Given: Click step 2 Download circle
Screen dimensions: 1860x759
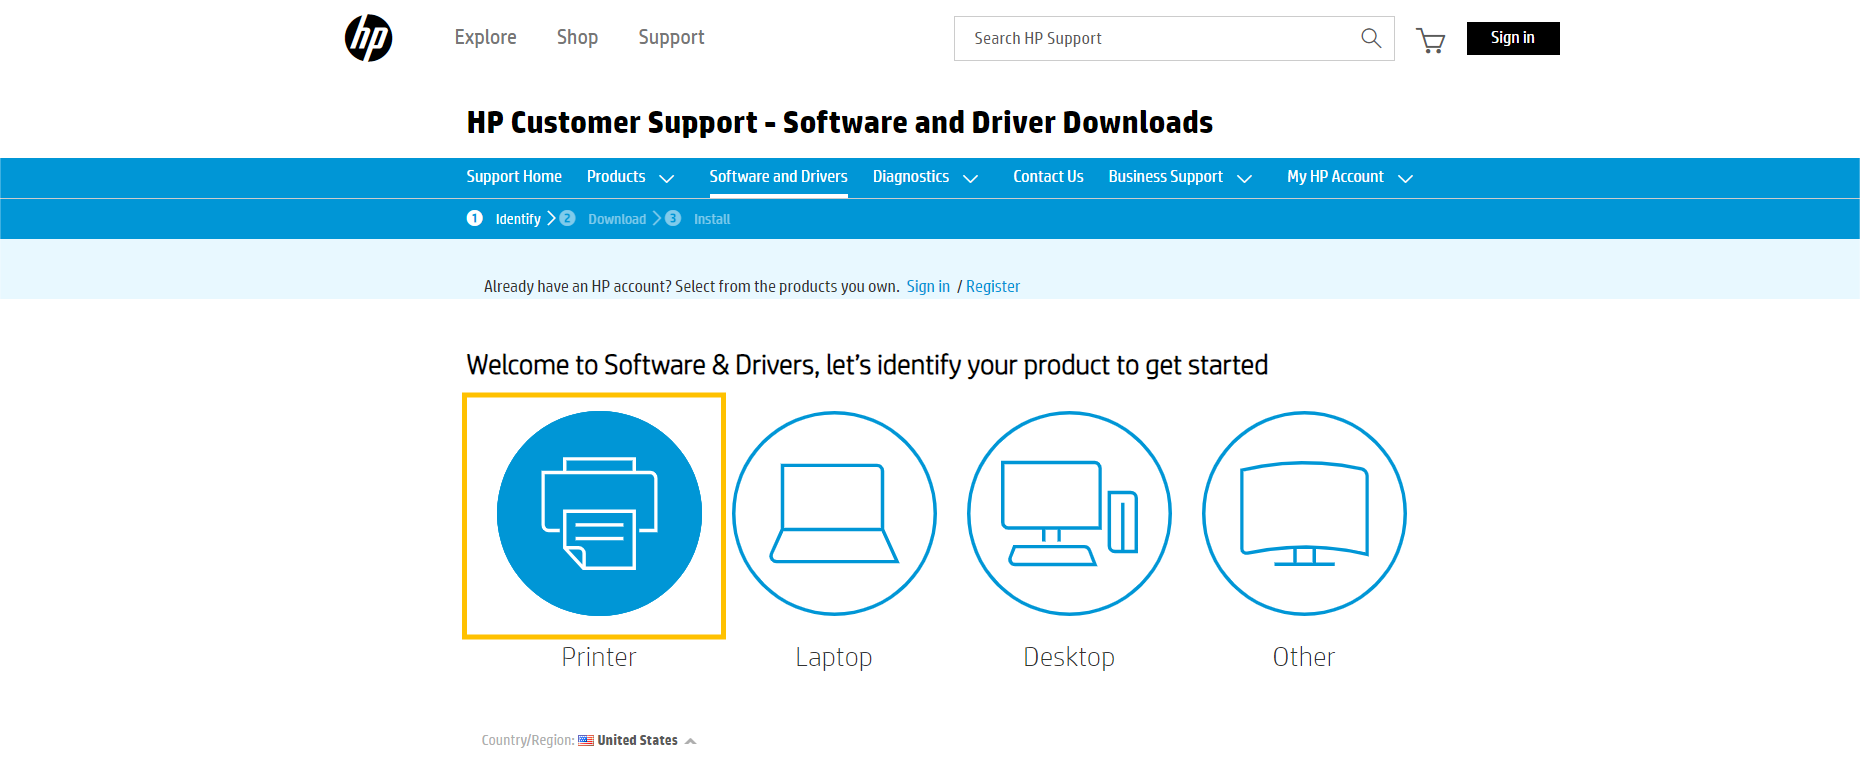Looking at the screenshot, I should [x=567, y=218].
